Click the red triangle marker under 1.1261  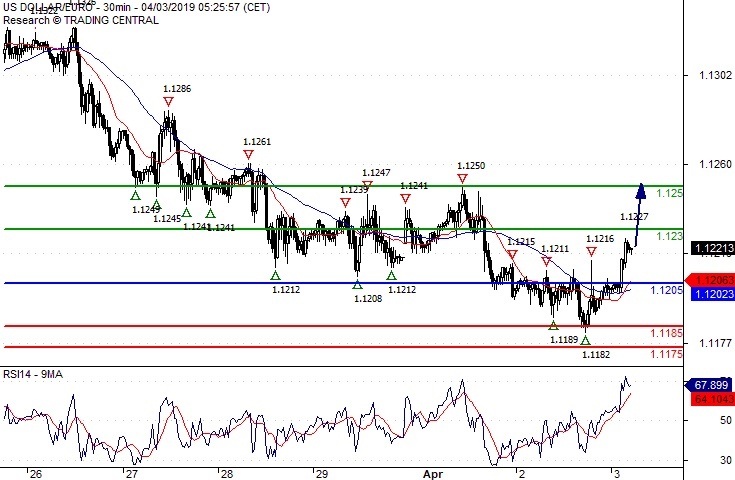pos(248,154)
